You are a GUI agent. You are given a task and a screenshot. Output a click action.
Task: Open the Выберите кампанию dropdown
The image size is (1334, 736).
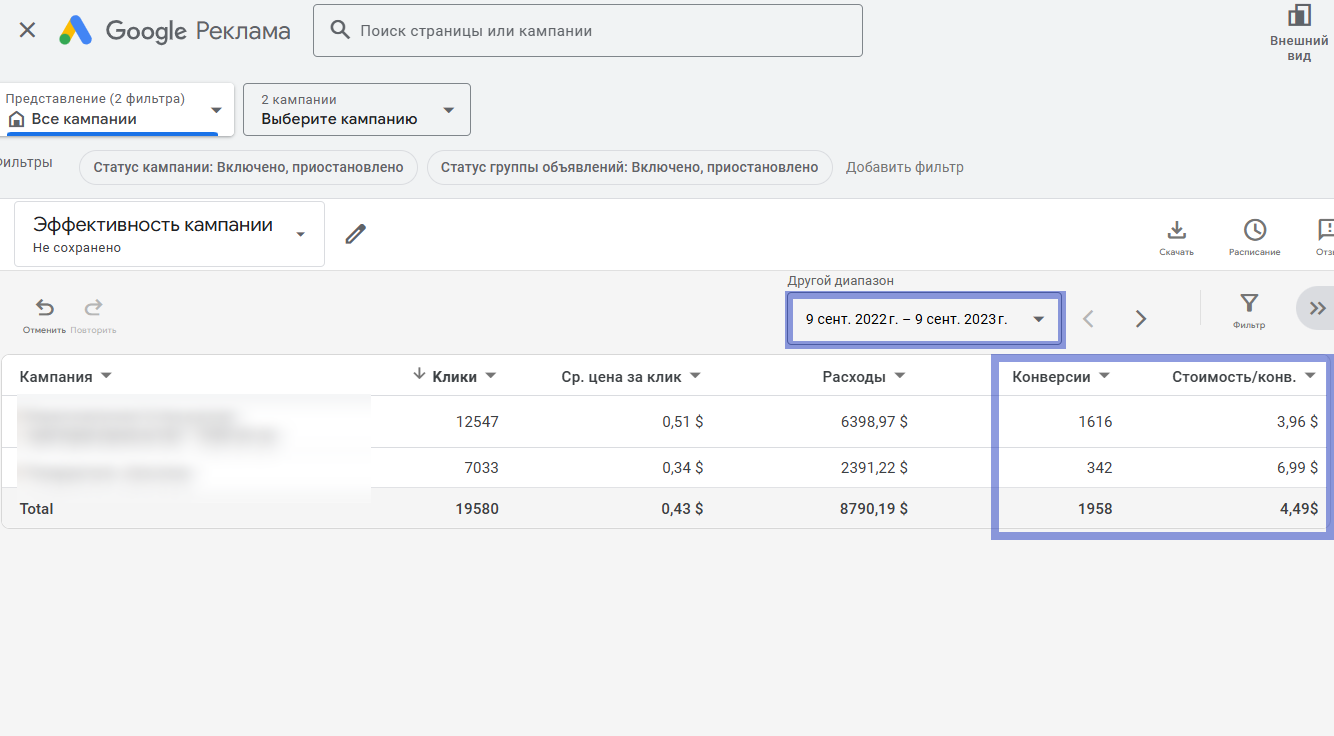[356, 108]
